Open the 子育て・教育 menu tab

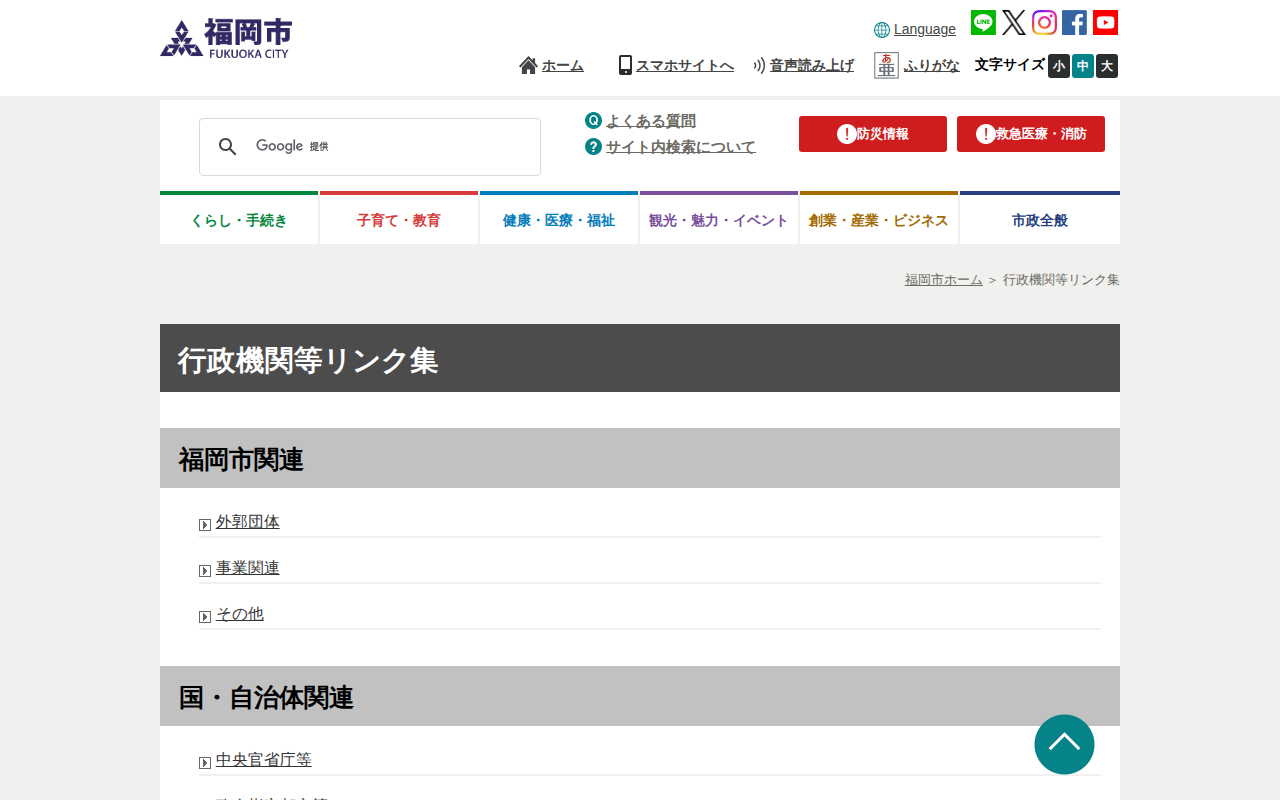coord(399,218)
